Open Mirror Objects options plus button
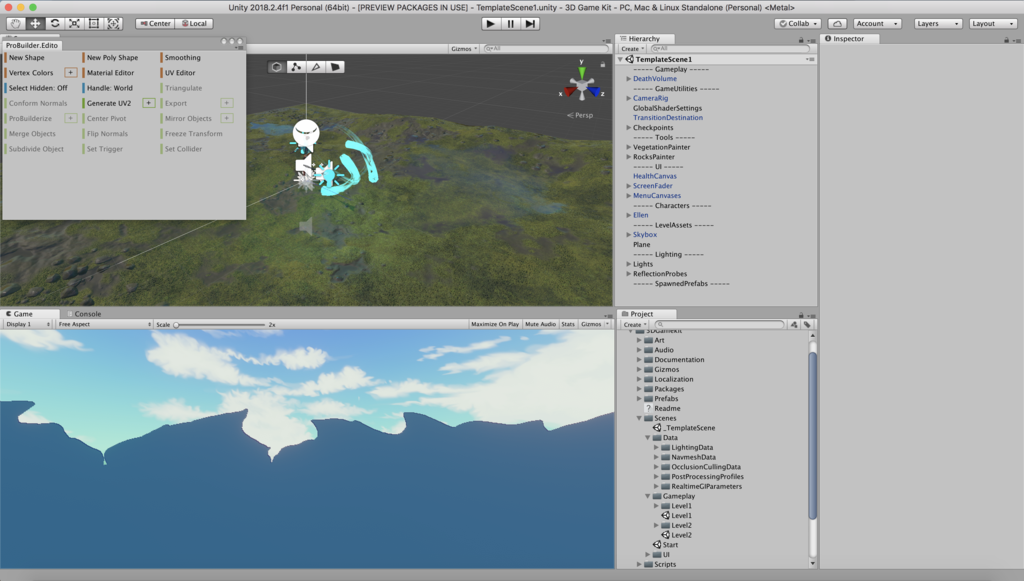 (227, 118)
